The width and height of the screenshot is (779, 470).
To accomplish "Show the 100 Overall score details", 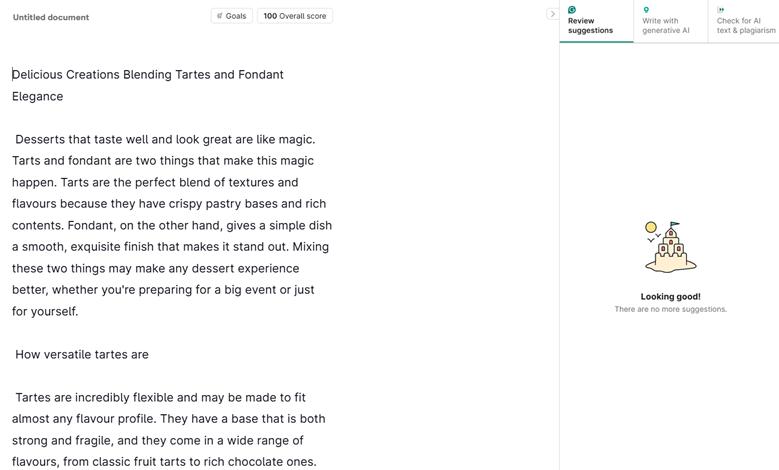I will [x=295, y=16].
